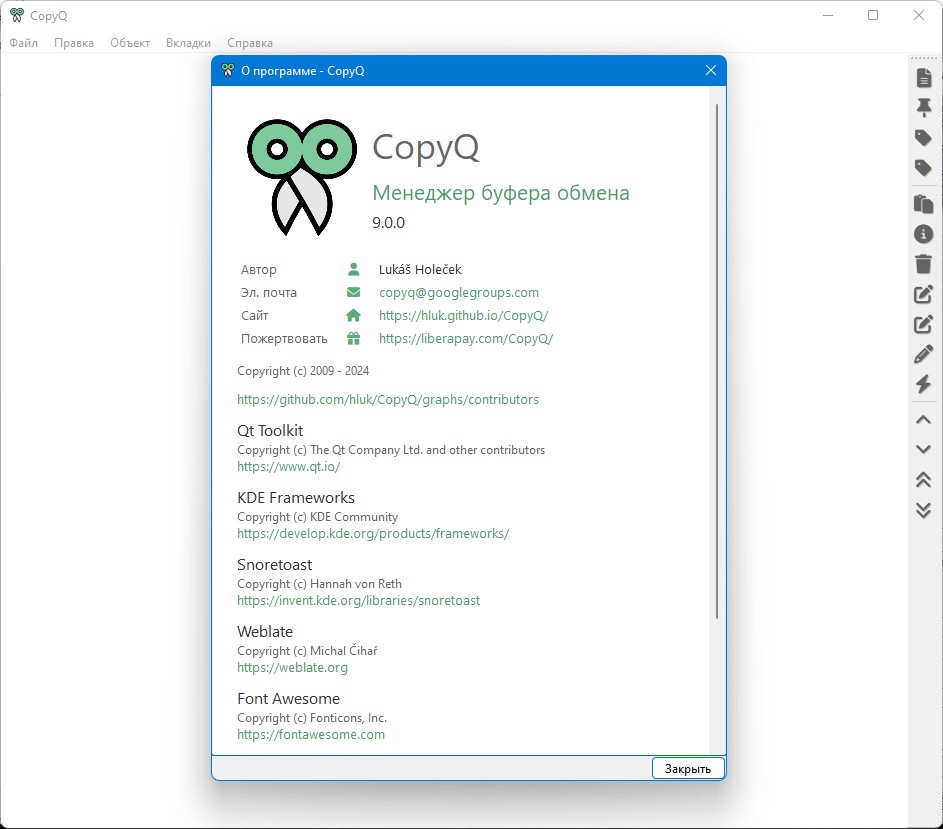Open the action lightning bolt icon
Image resolution: width=943 pixels, height=829 pixels.
coord(924,384)
